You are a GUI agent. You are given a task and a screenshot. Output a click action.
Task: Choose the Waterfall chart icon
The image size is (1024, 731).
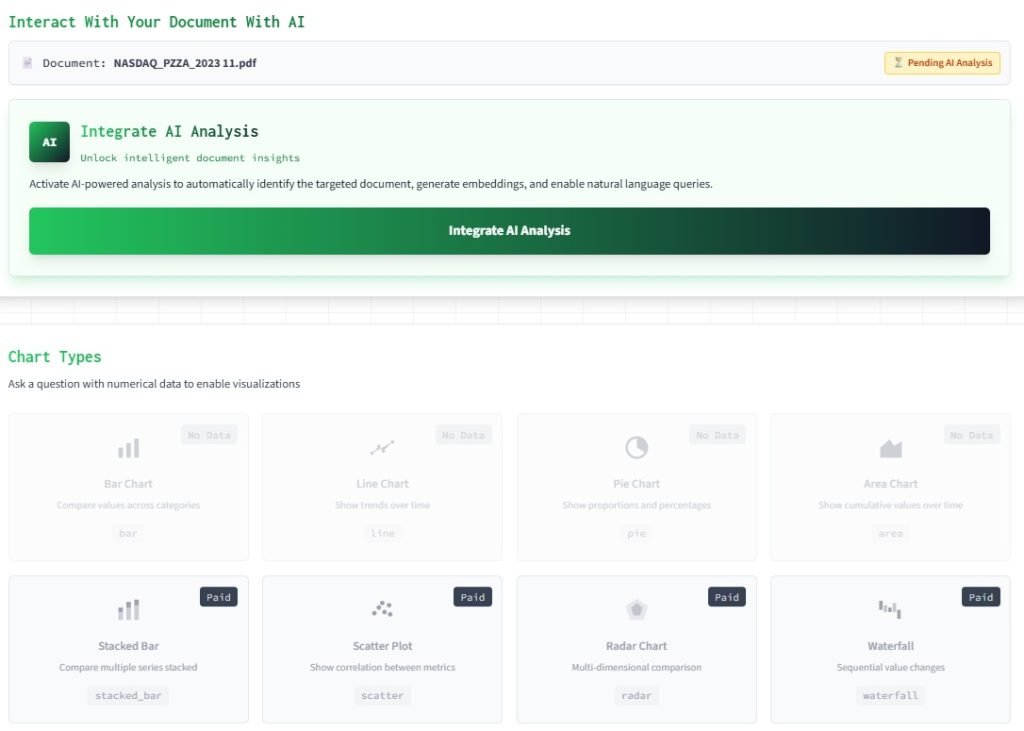(x=890, y=609)
